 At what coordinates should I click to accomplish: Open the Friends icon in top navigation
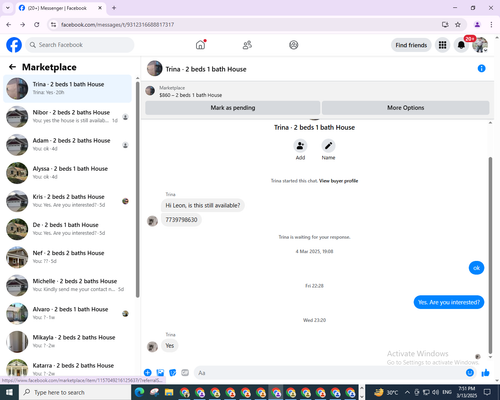click(247, 45)
